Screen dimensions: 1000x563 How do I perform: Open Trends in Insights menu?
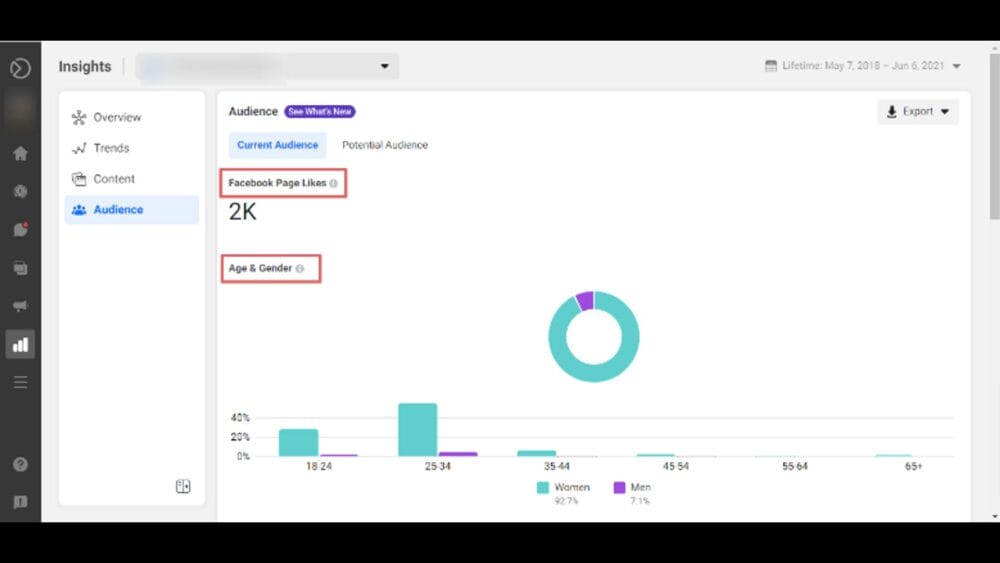pyautogui.click(x=111, y=148)
